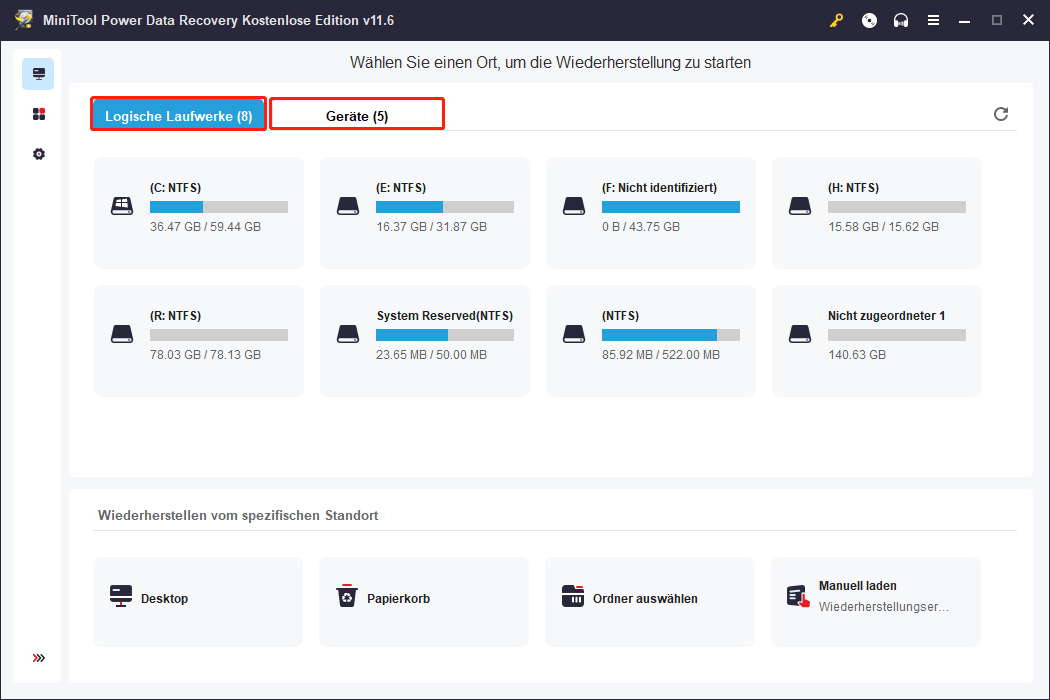Click the C: drive usage bar
Viewport: 1050px width, 700px height.
click(219, 207)
